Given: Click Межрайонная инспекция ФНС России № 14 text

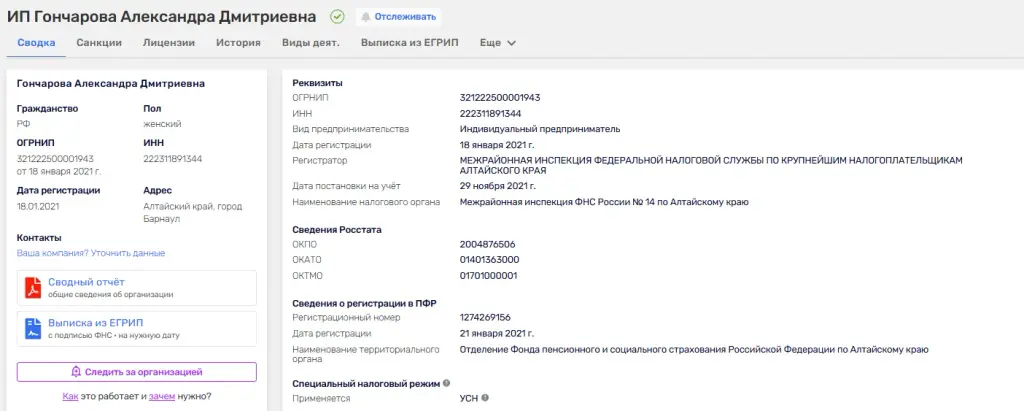Looking at the screenshot, I should click(604, 202).
